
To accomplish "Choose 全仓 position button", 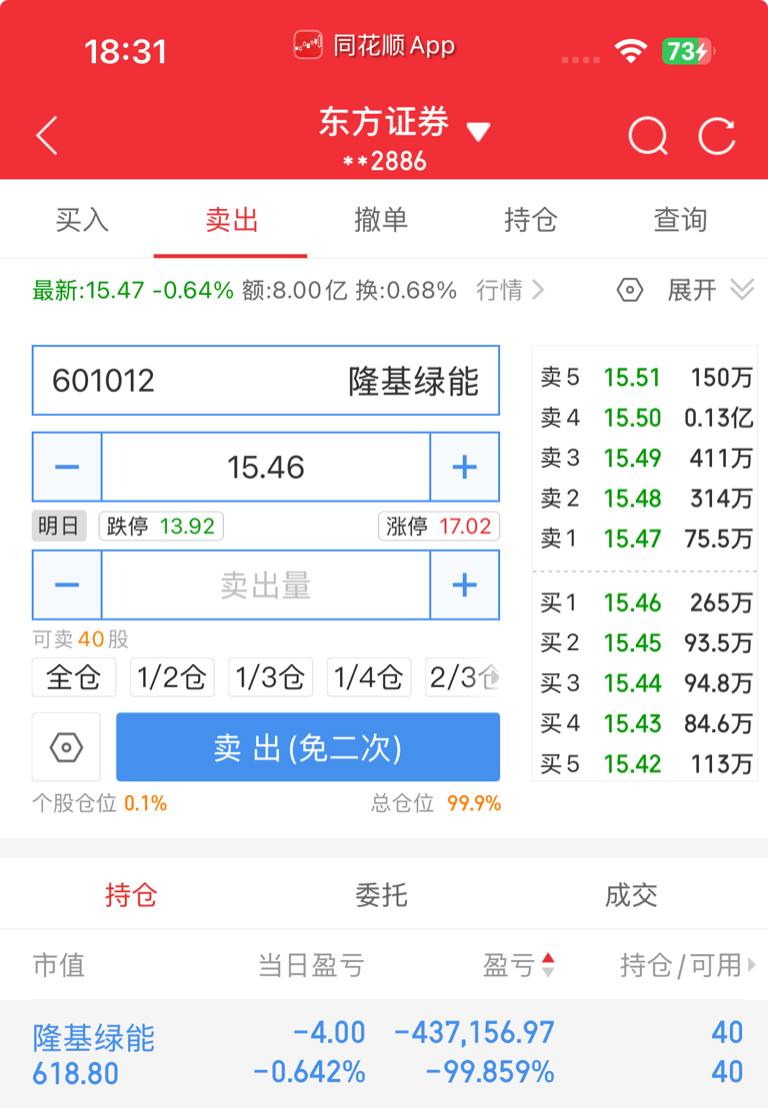I will pos(74,677).
